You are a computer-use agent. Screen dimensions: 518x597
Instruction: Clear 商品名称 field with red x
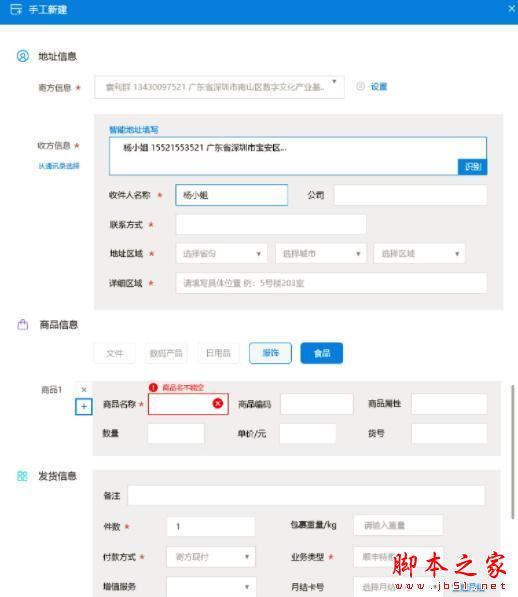[x=218, y=403]
